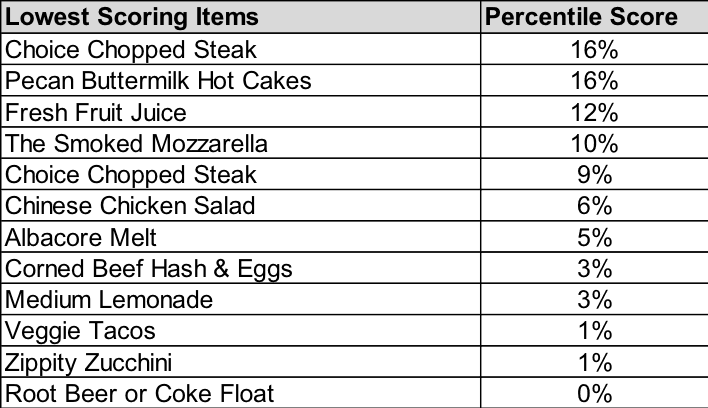Click the 9% percentile score cell

pyautogui.click(x=593, y=174)
